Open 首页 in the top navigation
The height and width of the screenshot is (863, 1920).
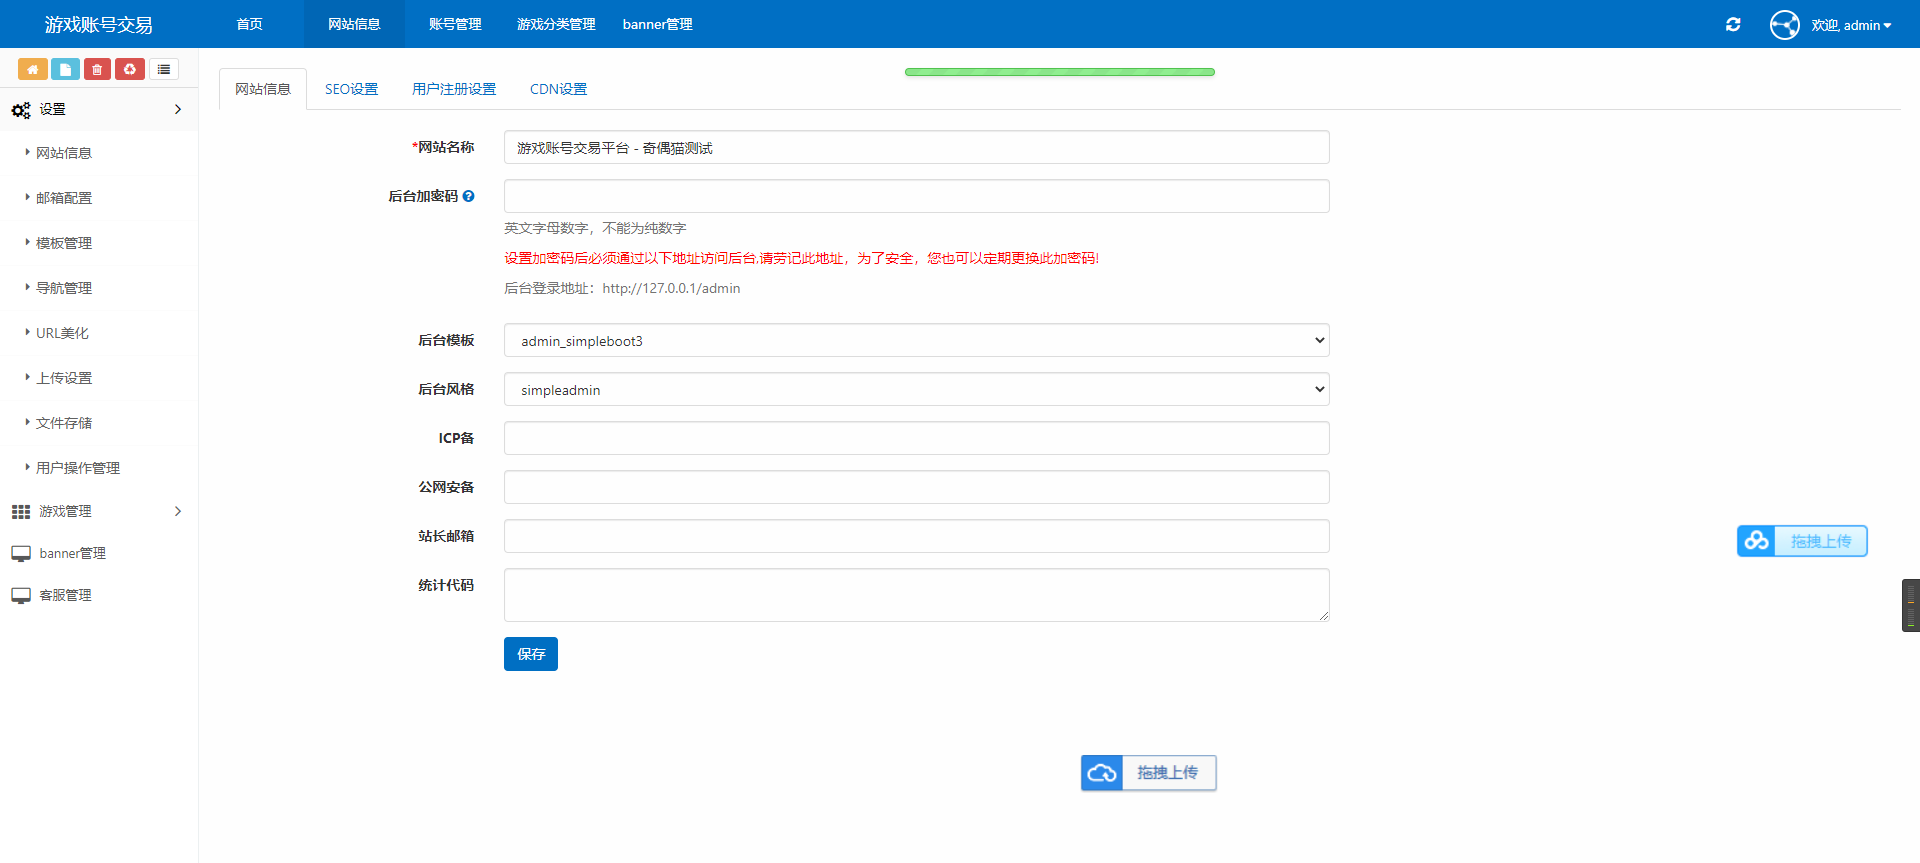click(x=250, y=24)
